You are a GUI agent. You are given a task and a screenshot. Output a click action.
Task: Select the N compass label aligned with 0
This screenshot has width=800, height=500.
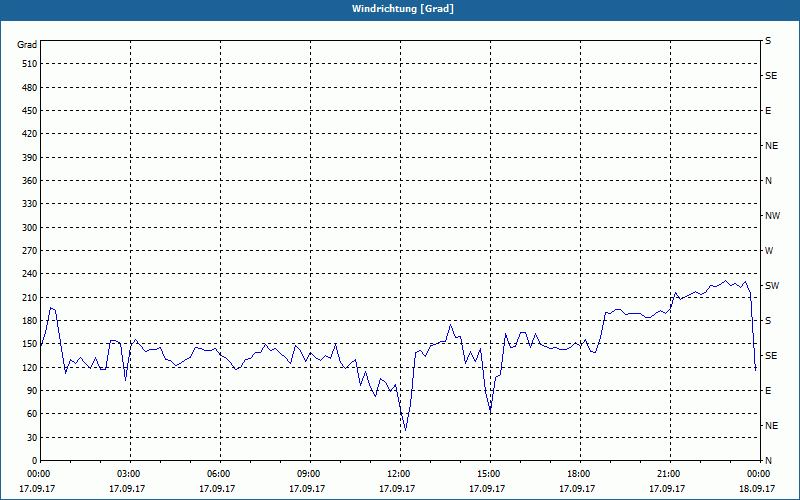coord(769,461)
